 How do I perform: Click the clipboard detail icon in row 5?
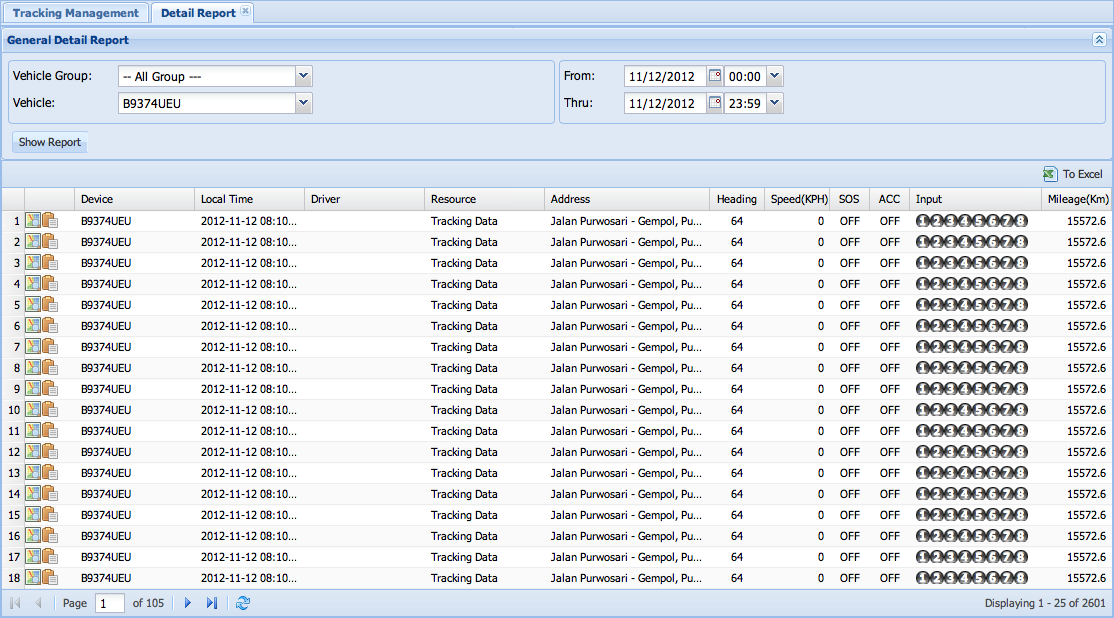[50, 305]
